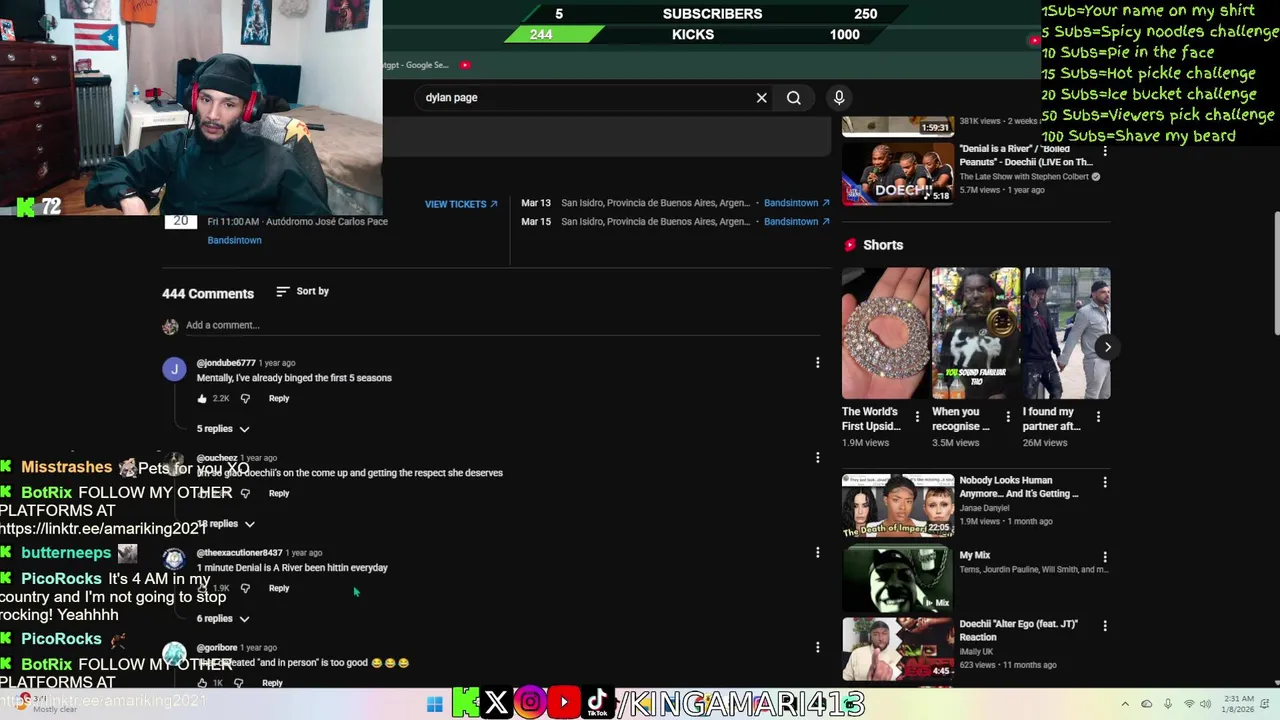
Task: Switch to the YouTube icon browser tab
Action: (x=466, y=65)
